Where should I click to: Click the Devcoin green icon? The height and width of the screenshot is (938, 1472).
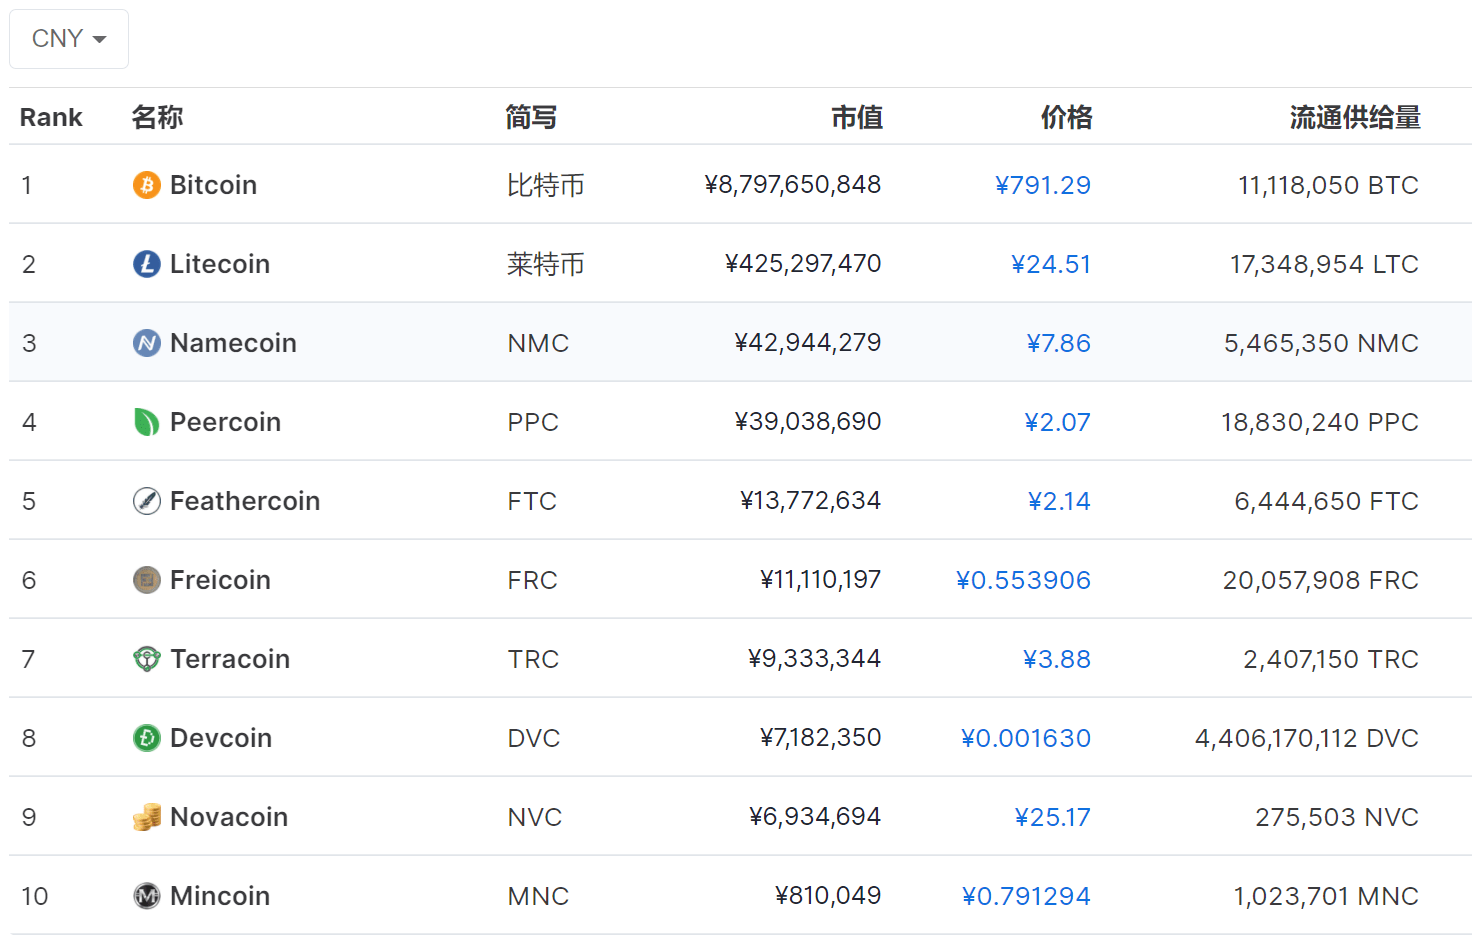pos(147,738)
